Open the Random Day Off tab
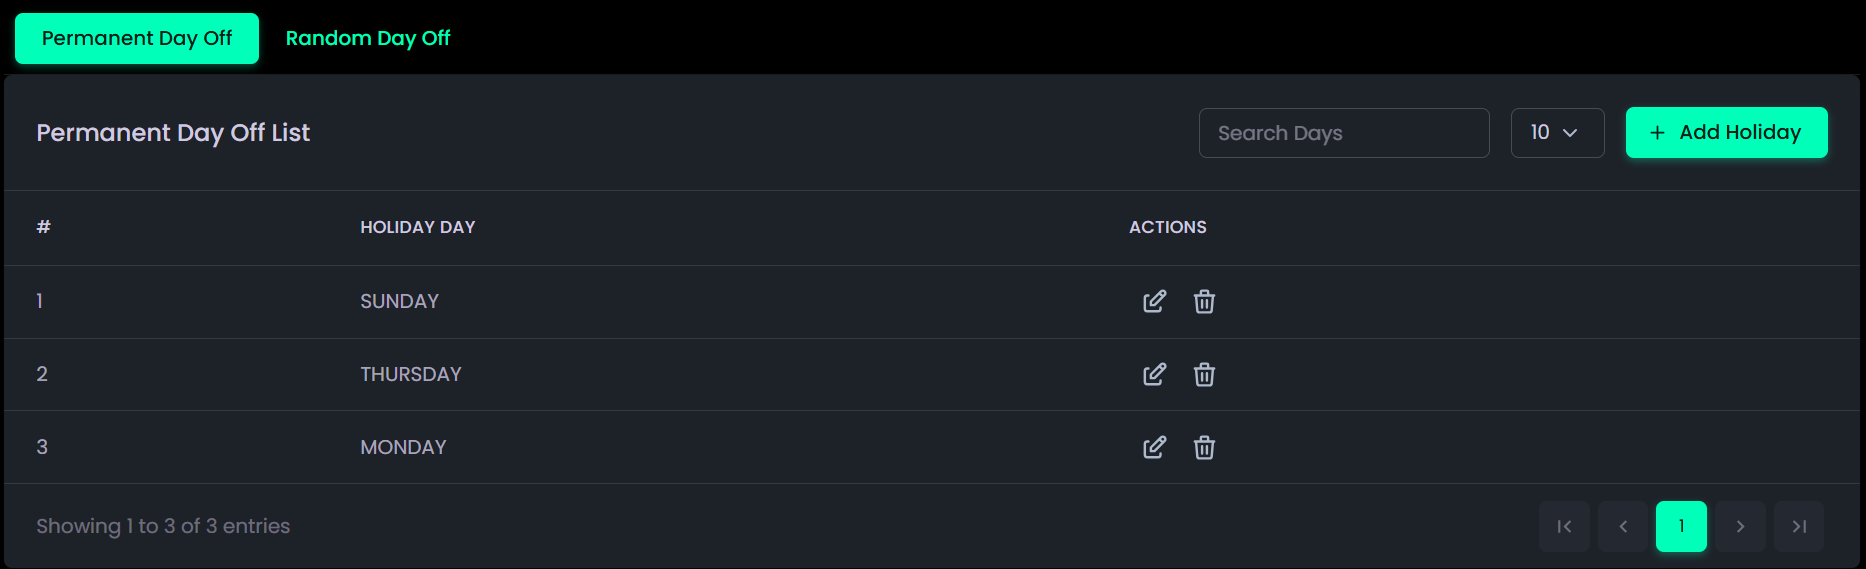 tap(368, 38)
